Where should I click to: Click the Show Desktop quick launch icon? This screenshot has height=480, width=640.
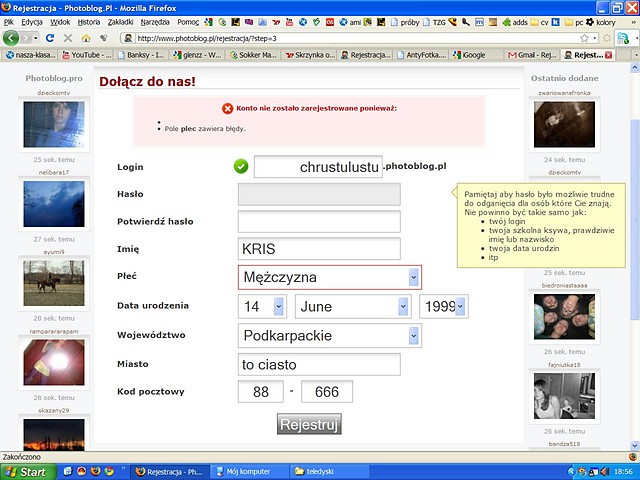(x=68, y=471)
